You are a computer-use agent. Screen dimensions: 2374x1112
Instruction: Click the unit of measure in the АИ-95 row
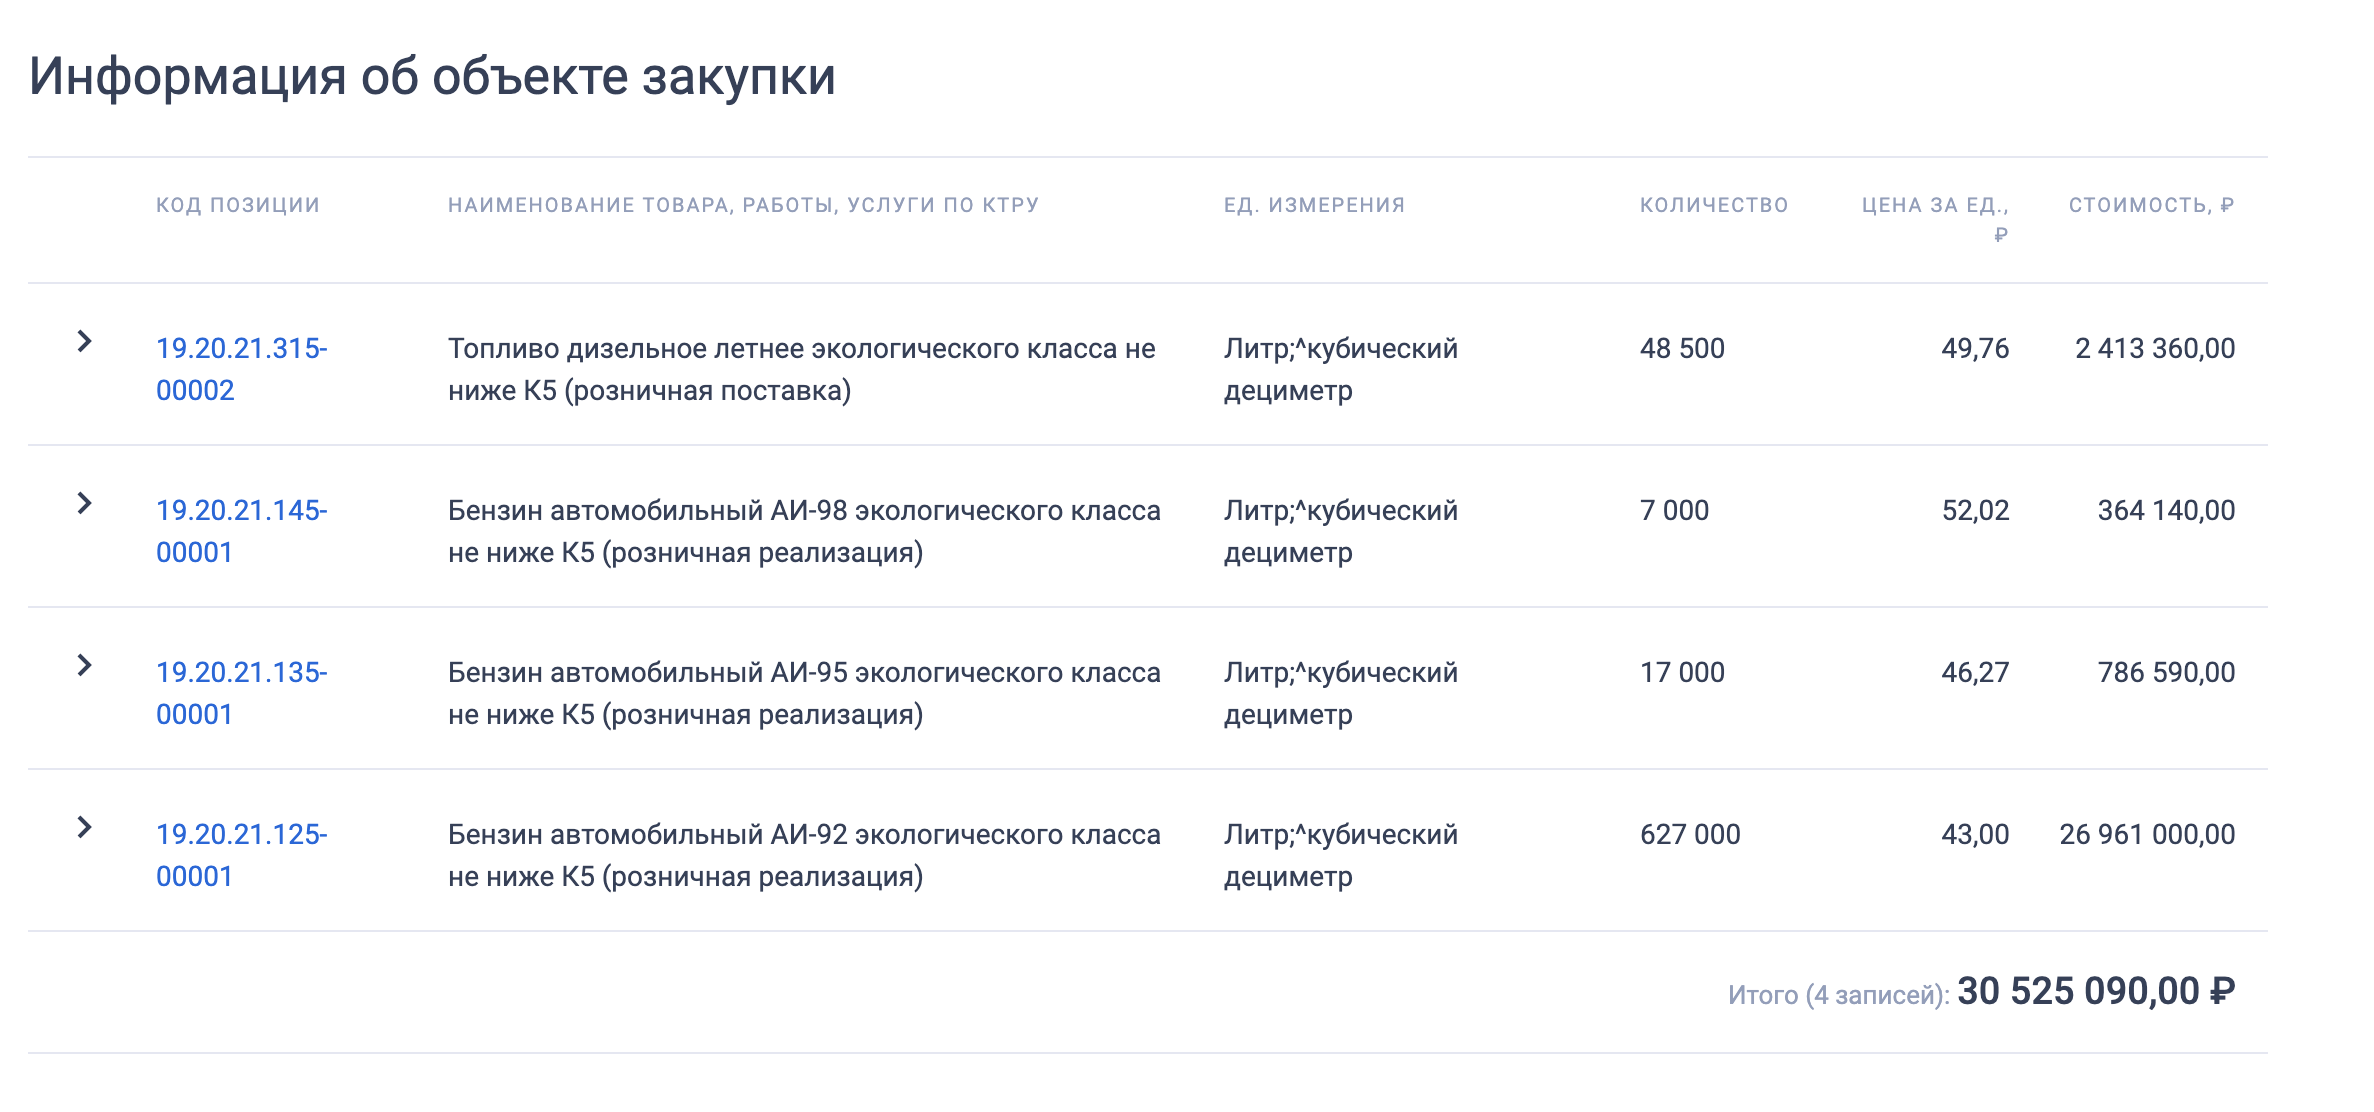pos(1341,693)
